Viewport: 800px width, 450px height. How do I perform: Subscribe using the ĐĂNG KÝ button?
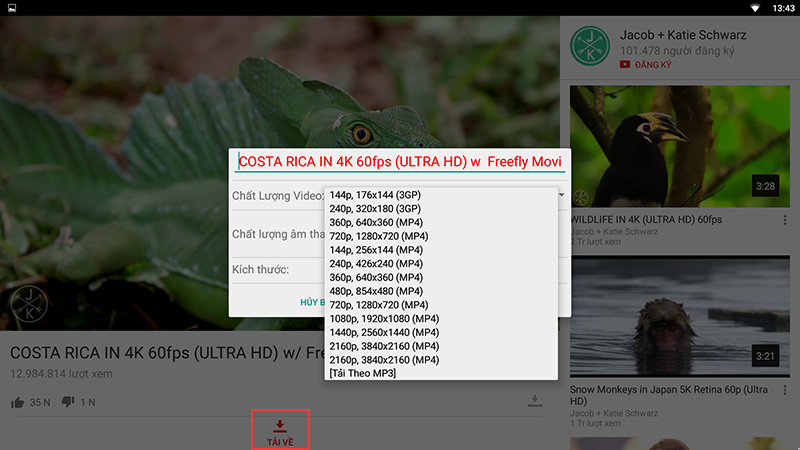coord(646,65)
